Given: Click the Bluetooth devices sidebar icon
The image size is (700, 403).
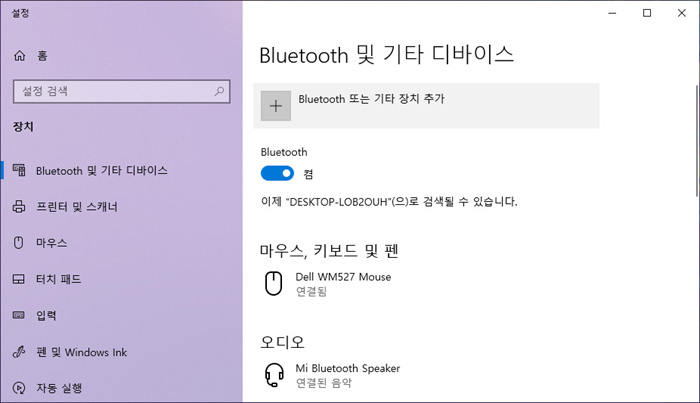Looking at the screenshot, I should click(19, 170).
